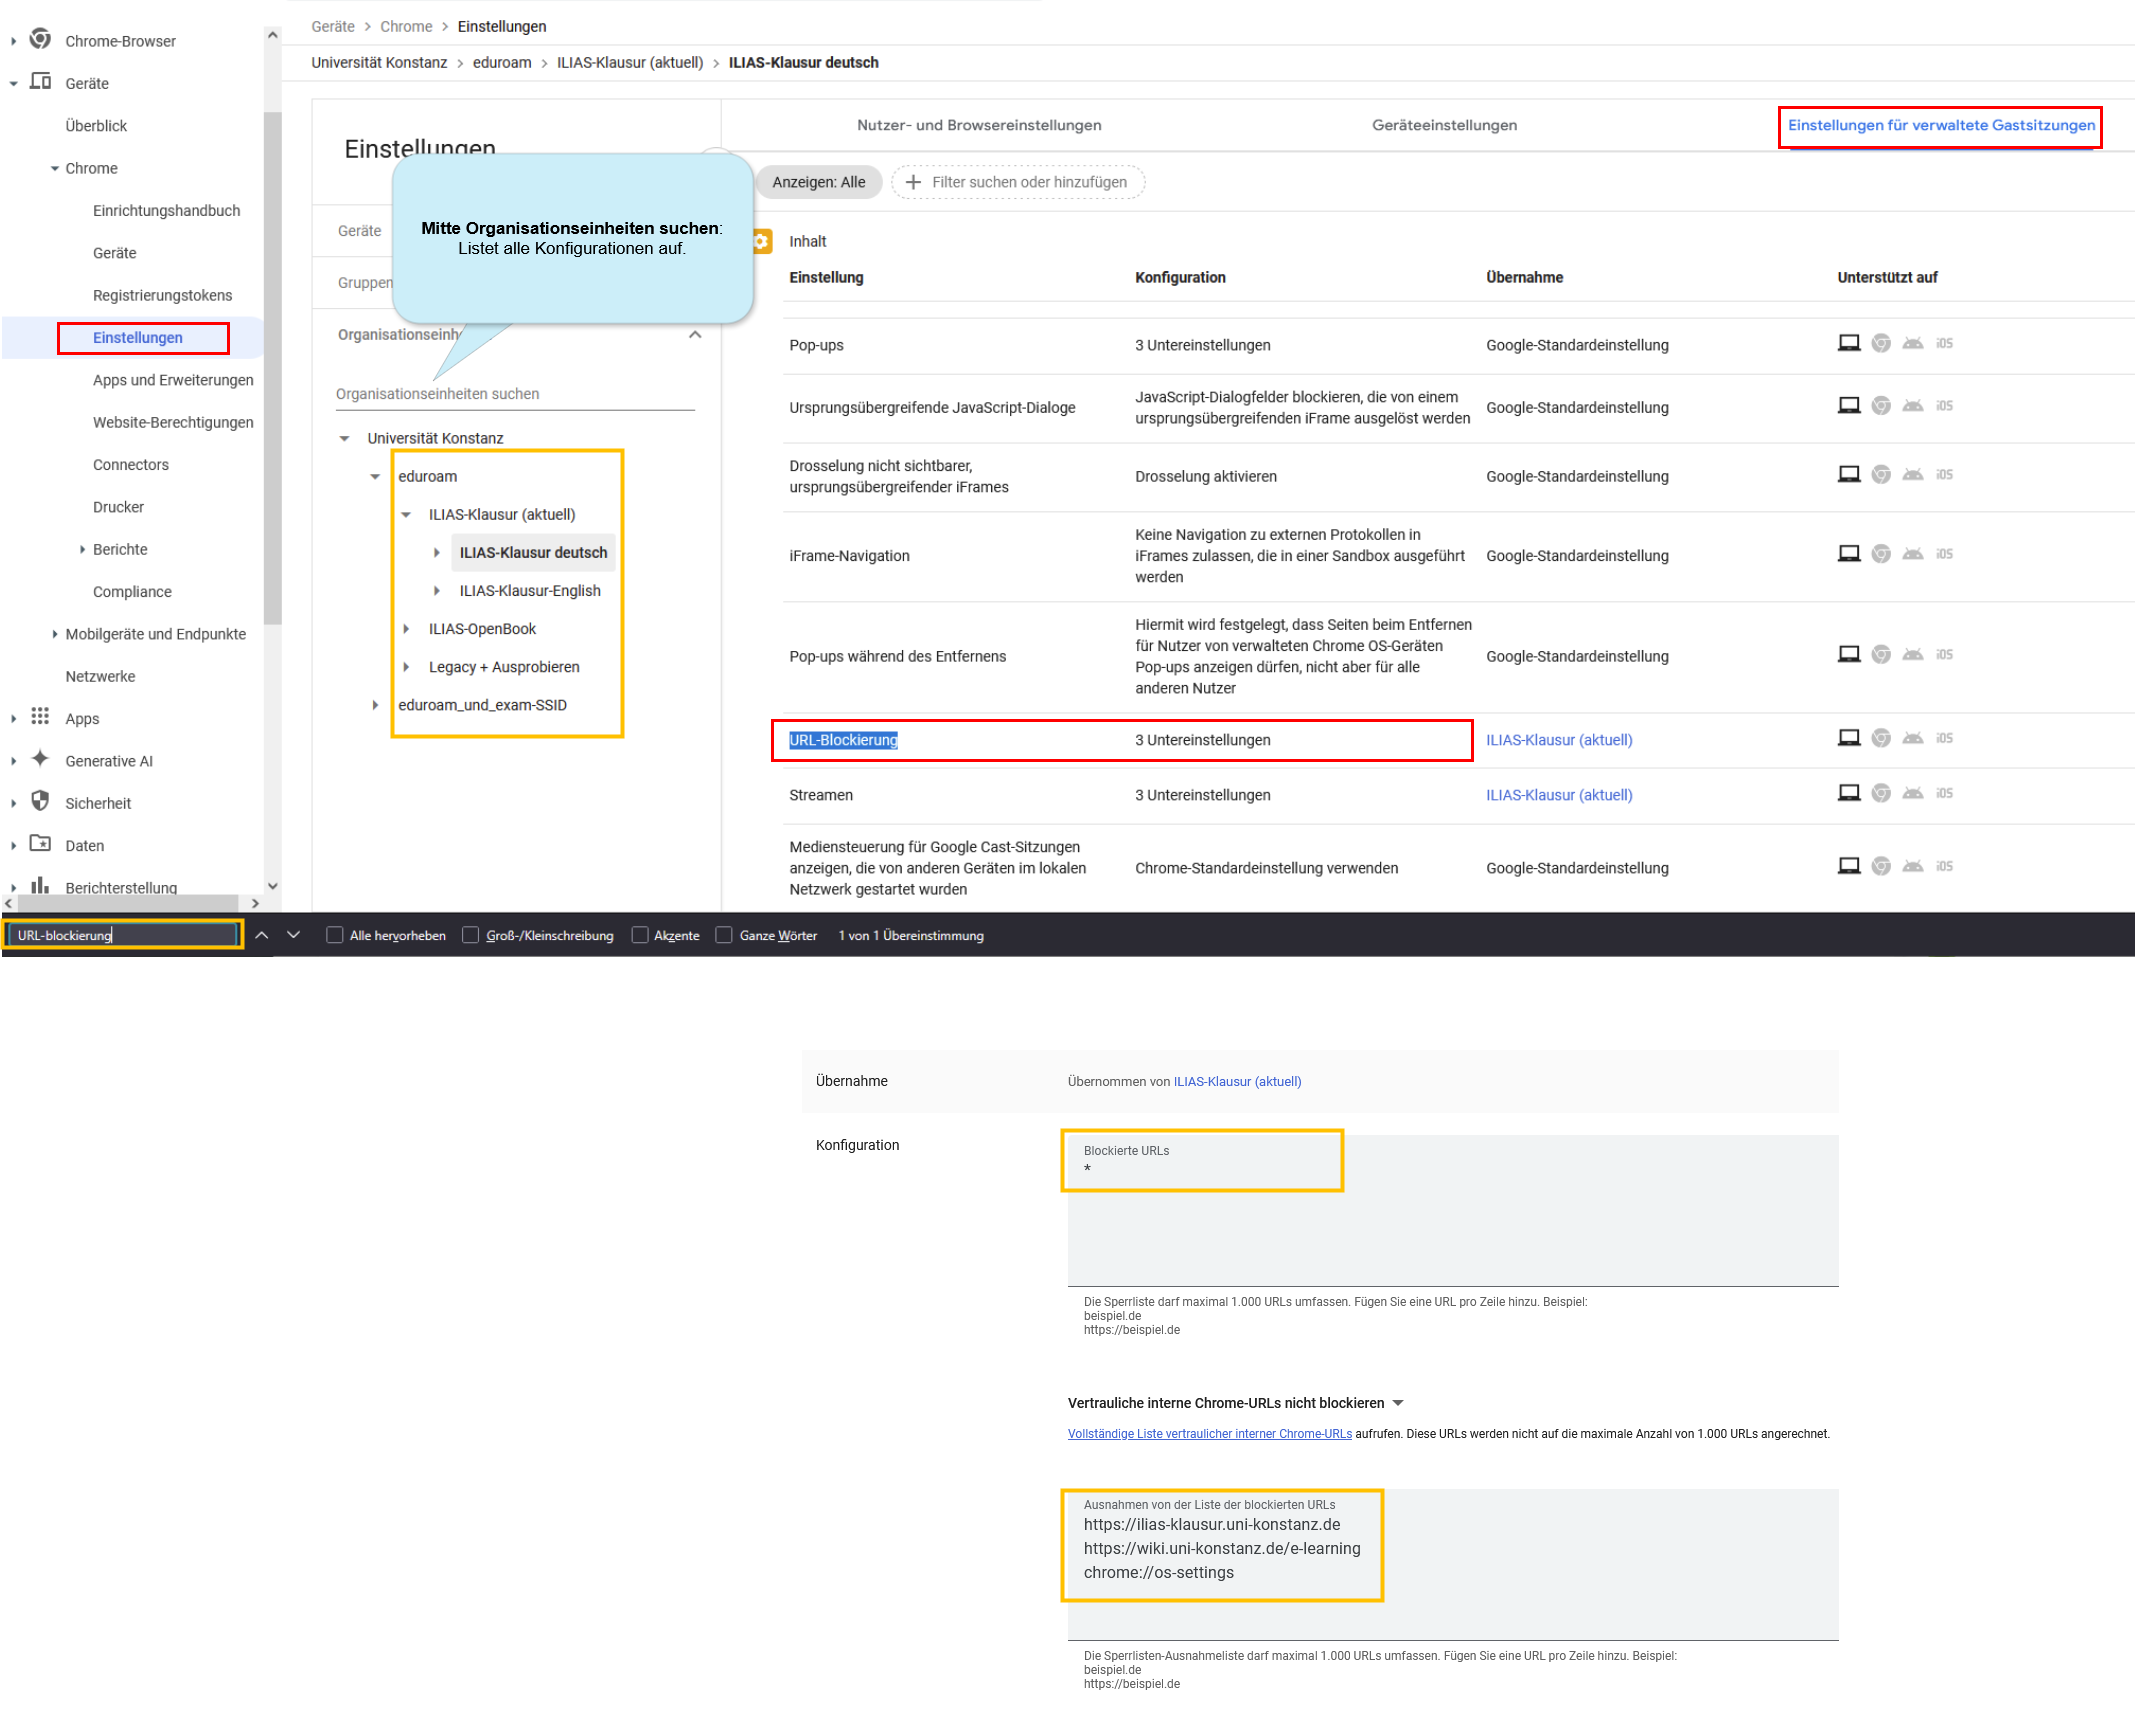Image resolution: width=2135 pixels, height=1718 pixels.
Task: Open Connectors in the sidebar
Action: [130, 465]
